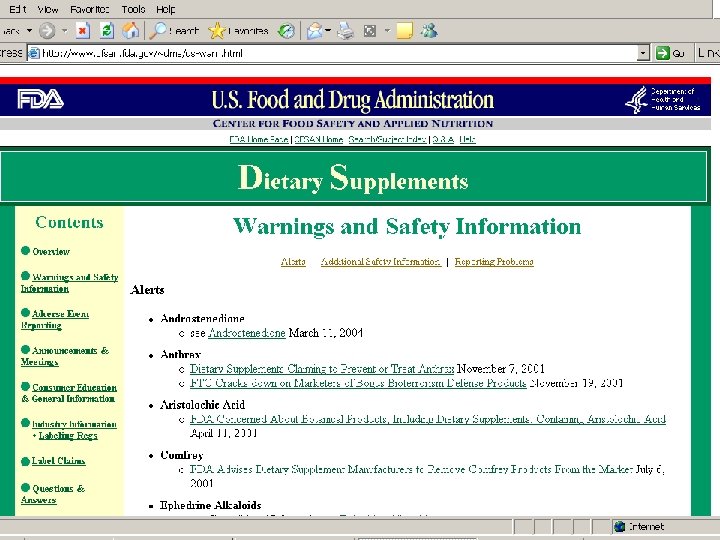This screenshot has height=540, width=720.
Task: Click the FDA Home Page link
Action: [259, 139]
